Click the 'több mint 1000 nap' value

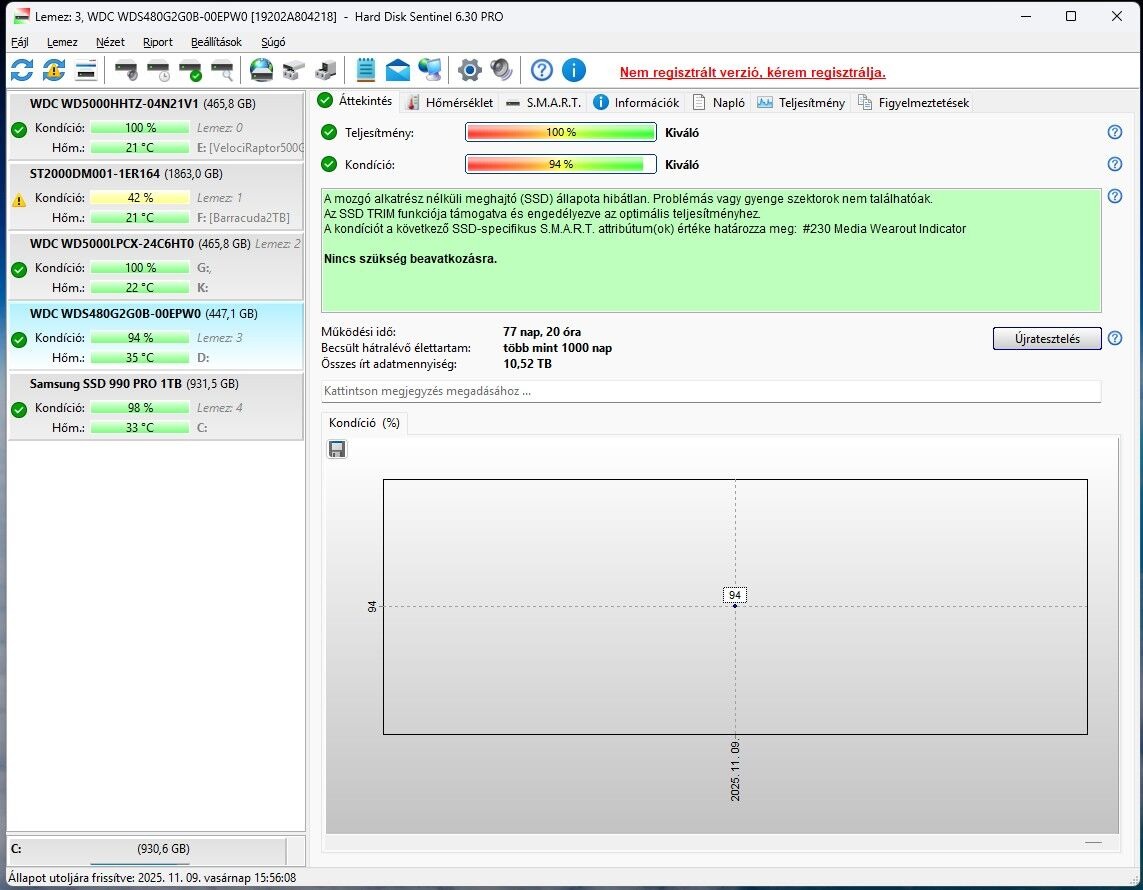coord(558,348)
